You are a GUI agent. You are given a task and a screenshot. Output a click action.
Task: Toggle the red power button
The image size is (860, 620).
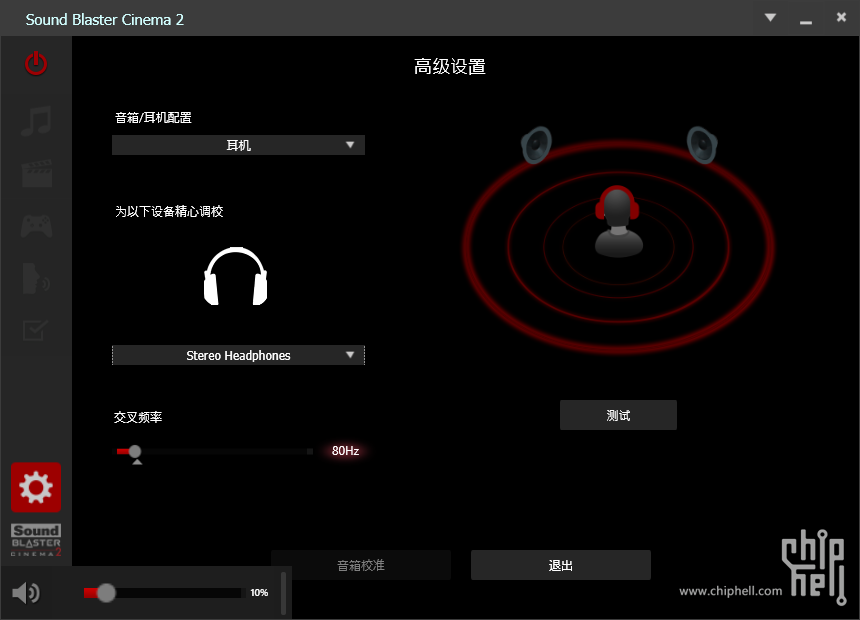pyautogui.click(x=36, y=64)
